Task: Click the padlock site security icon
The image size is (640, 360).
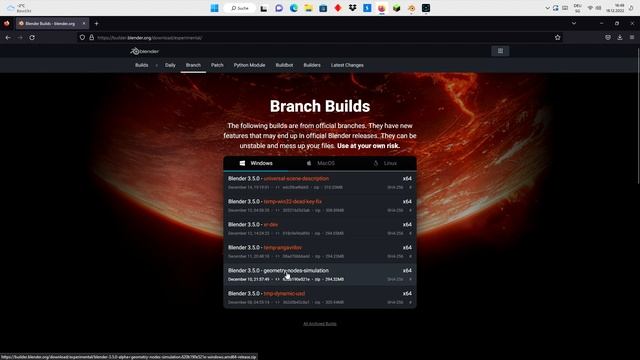Action: pos(91,38)
